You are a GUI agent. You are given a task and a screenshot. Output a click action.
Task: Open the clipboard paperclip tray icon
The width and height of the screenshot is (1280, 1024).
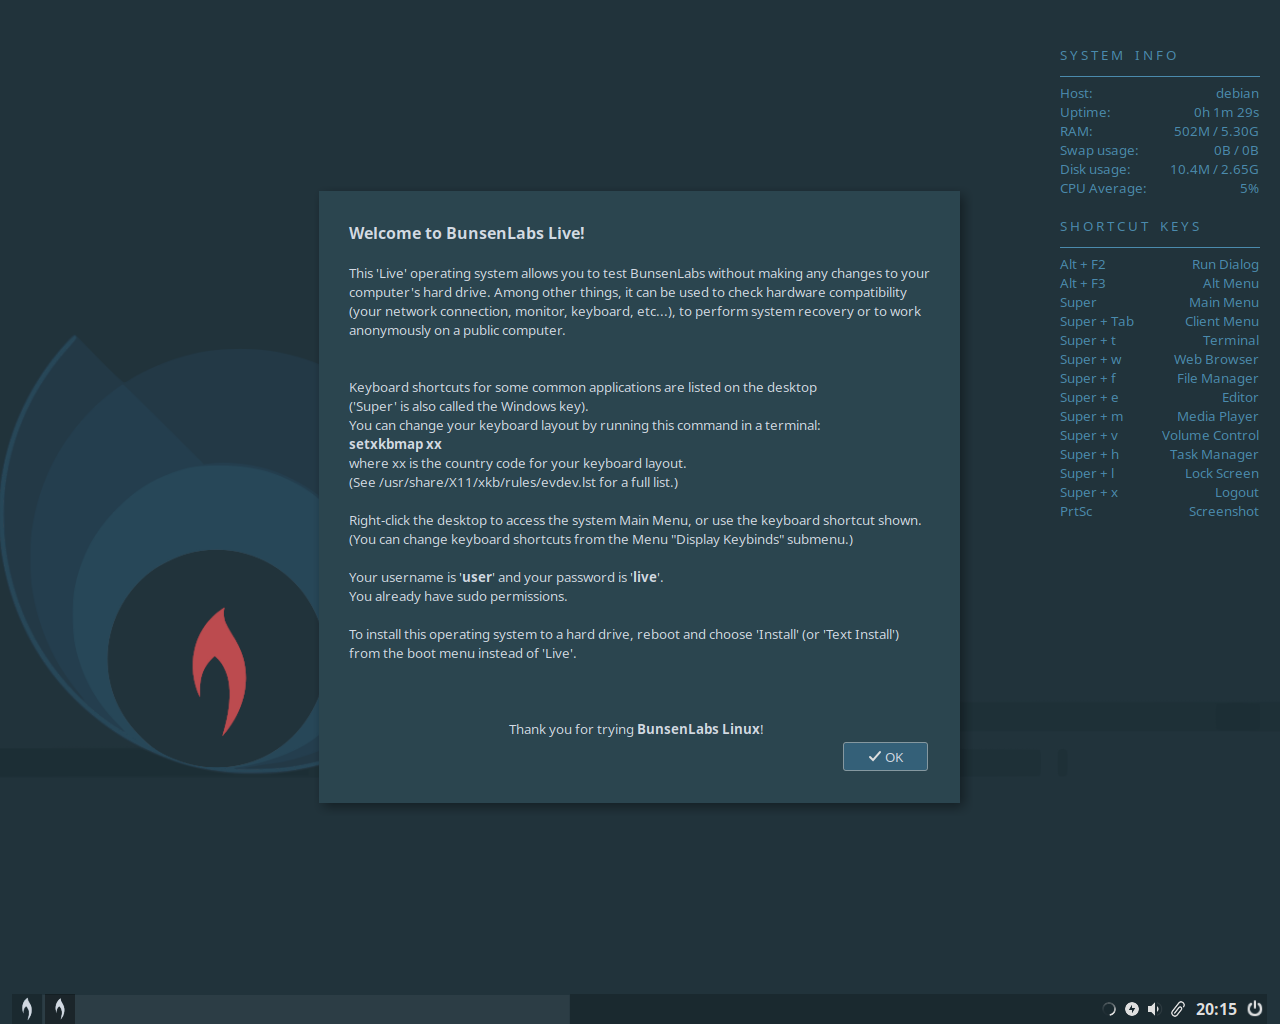pyautogui.click(x=1178, y=1009)
